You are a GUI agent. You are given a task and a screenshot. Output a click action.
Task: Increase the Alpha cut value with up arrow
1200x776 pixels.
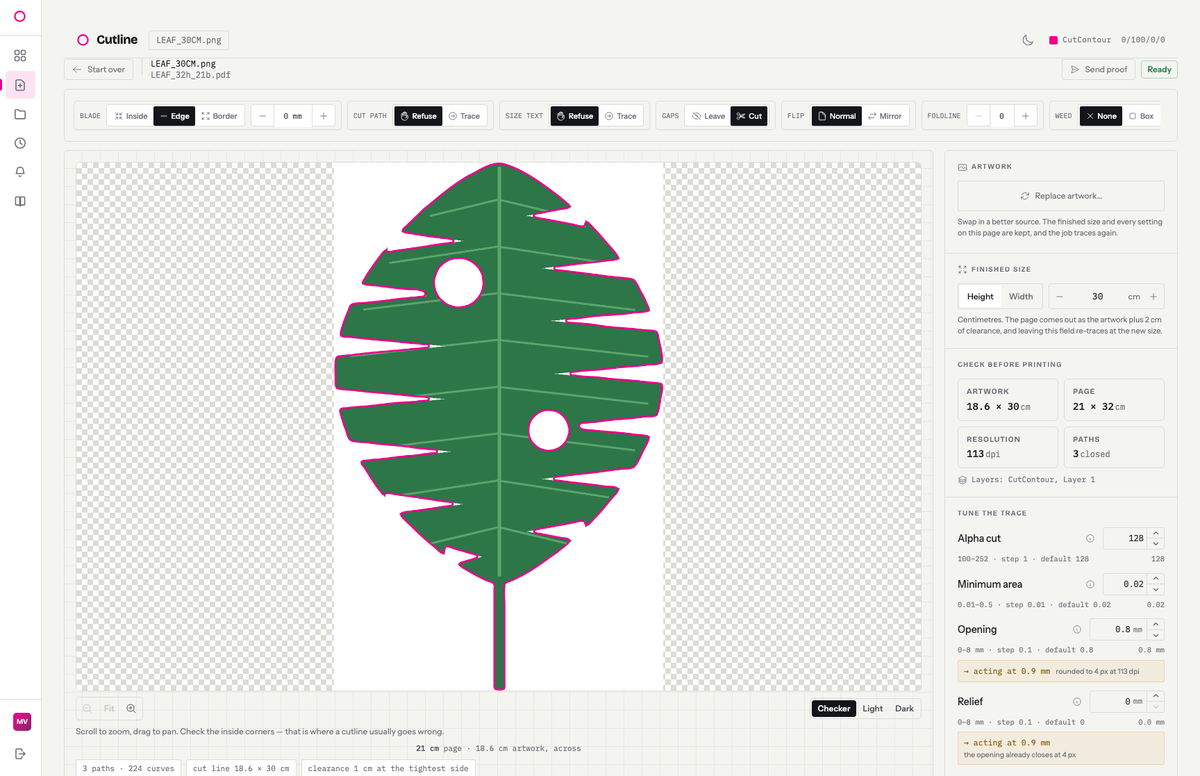coord(1156,533)
